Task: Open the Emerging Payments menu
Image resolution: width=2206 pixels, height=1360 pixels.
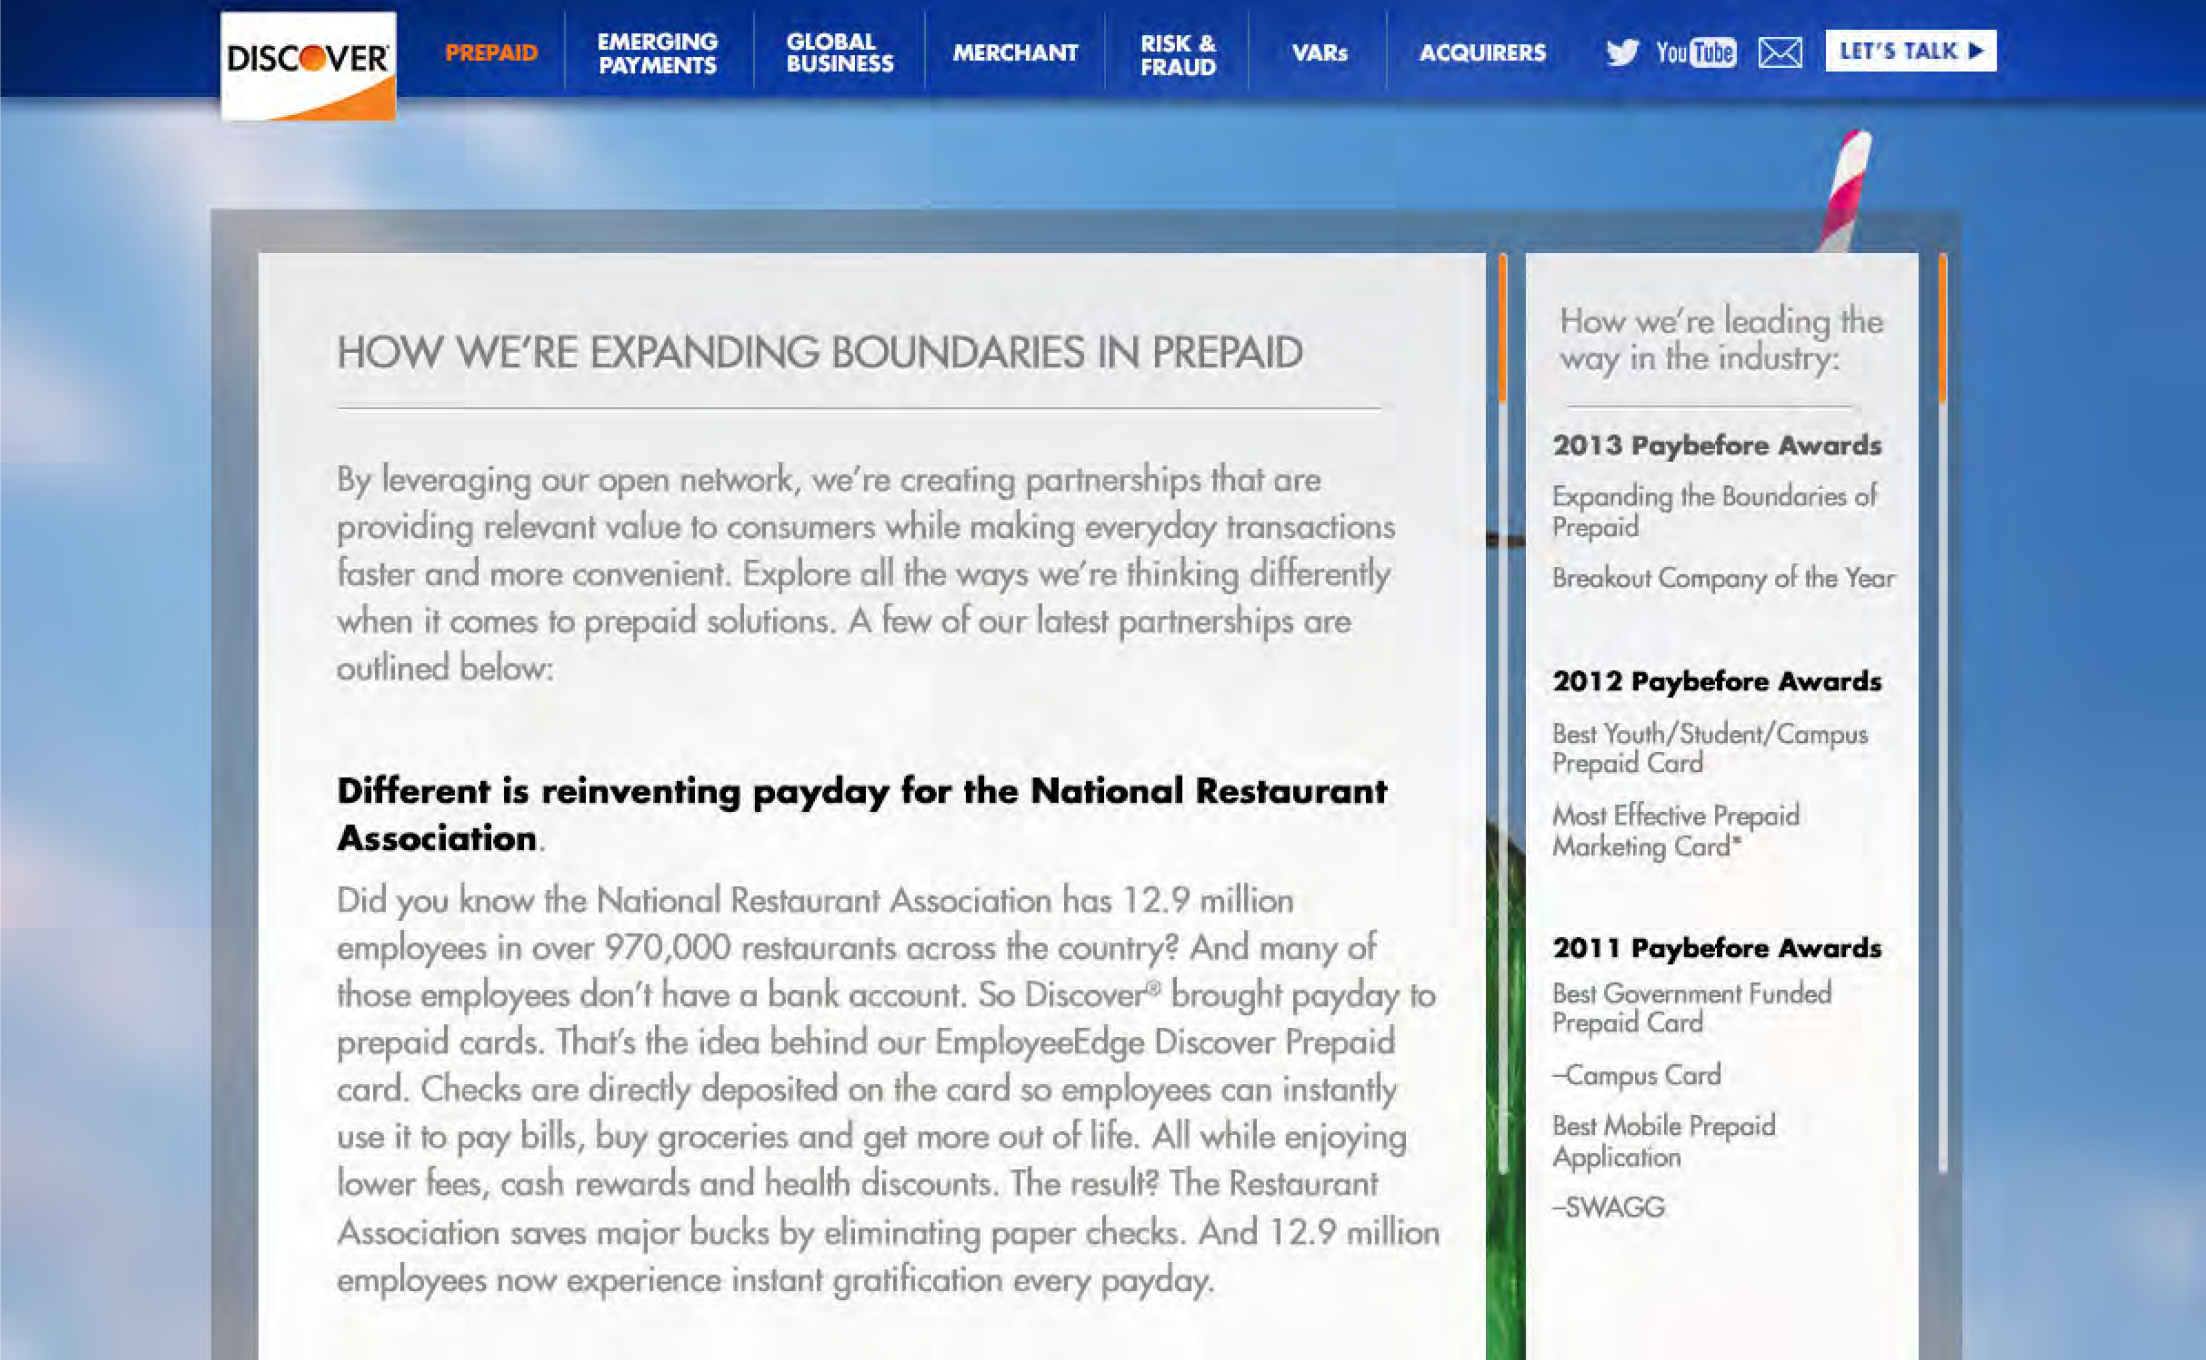Action: pyautogui.click(x=657, y=53)
